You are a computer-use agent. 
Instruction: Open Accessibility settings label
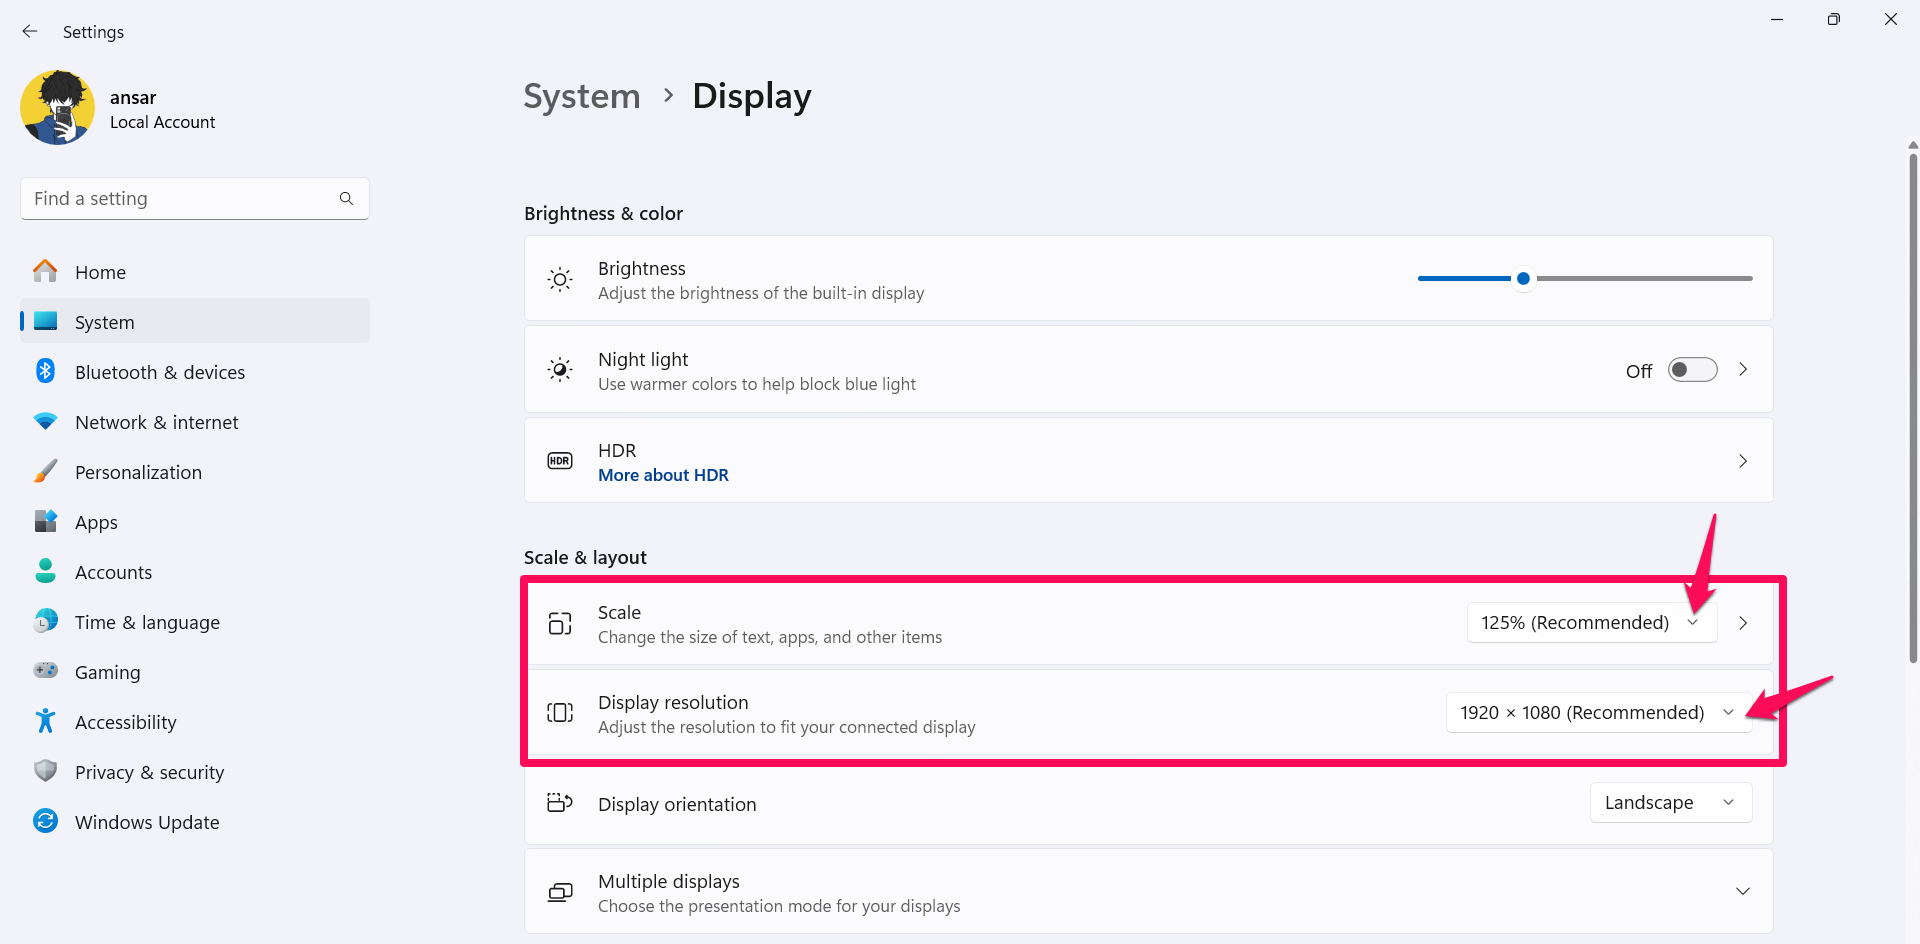pyautogui.click(x=126, y=722)
